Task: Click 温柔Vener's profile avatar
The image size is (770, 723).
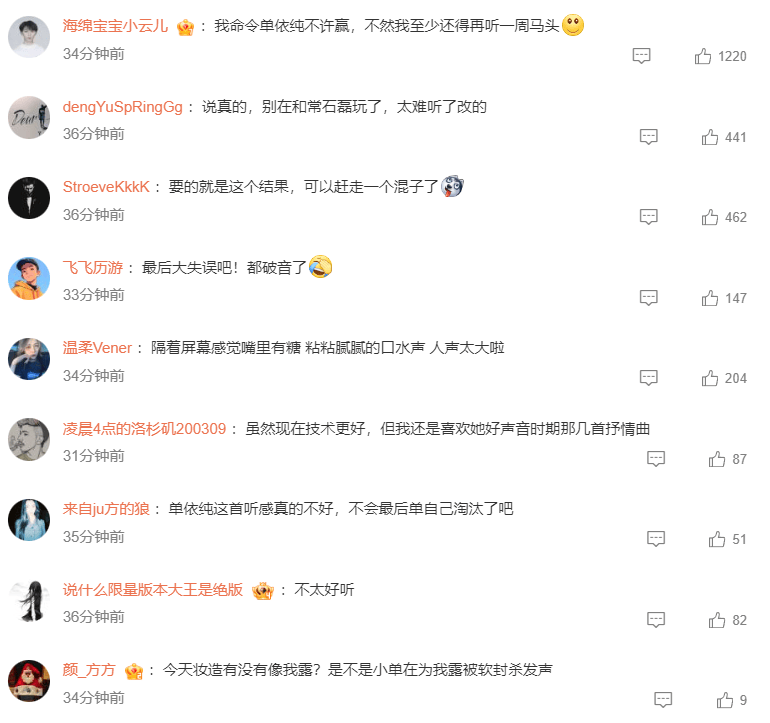Action: coord(29,359)
